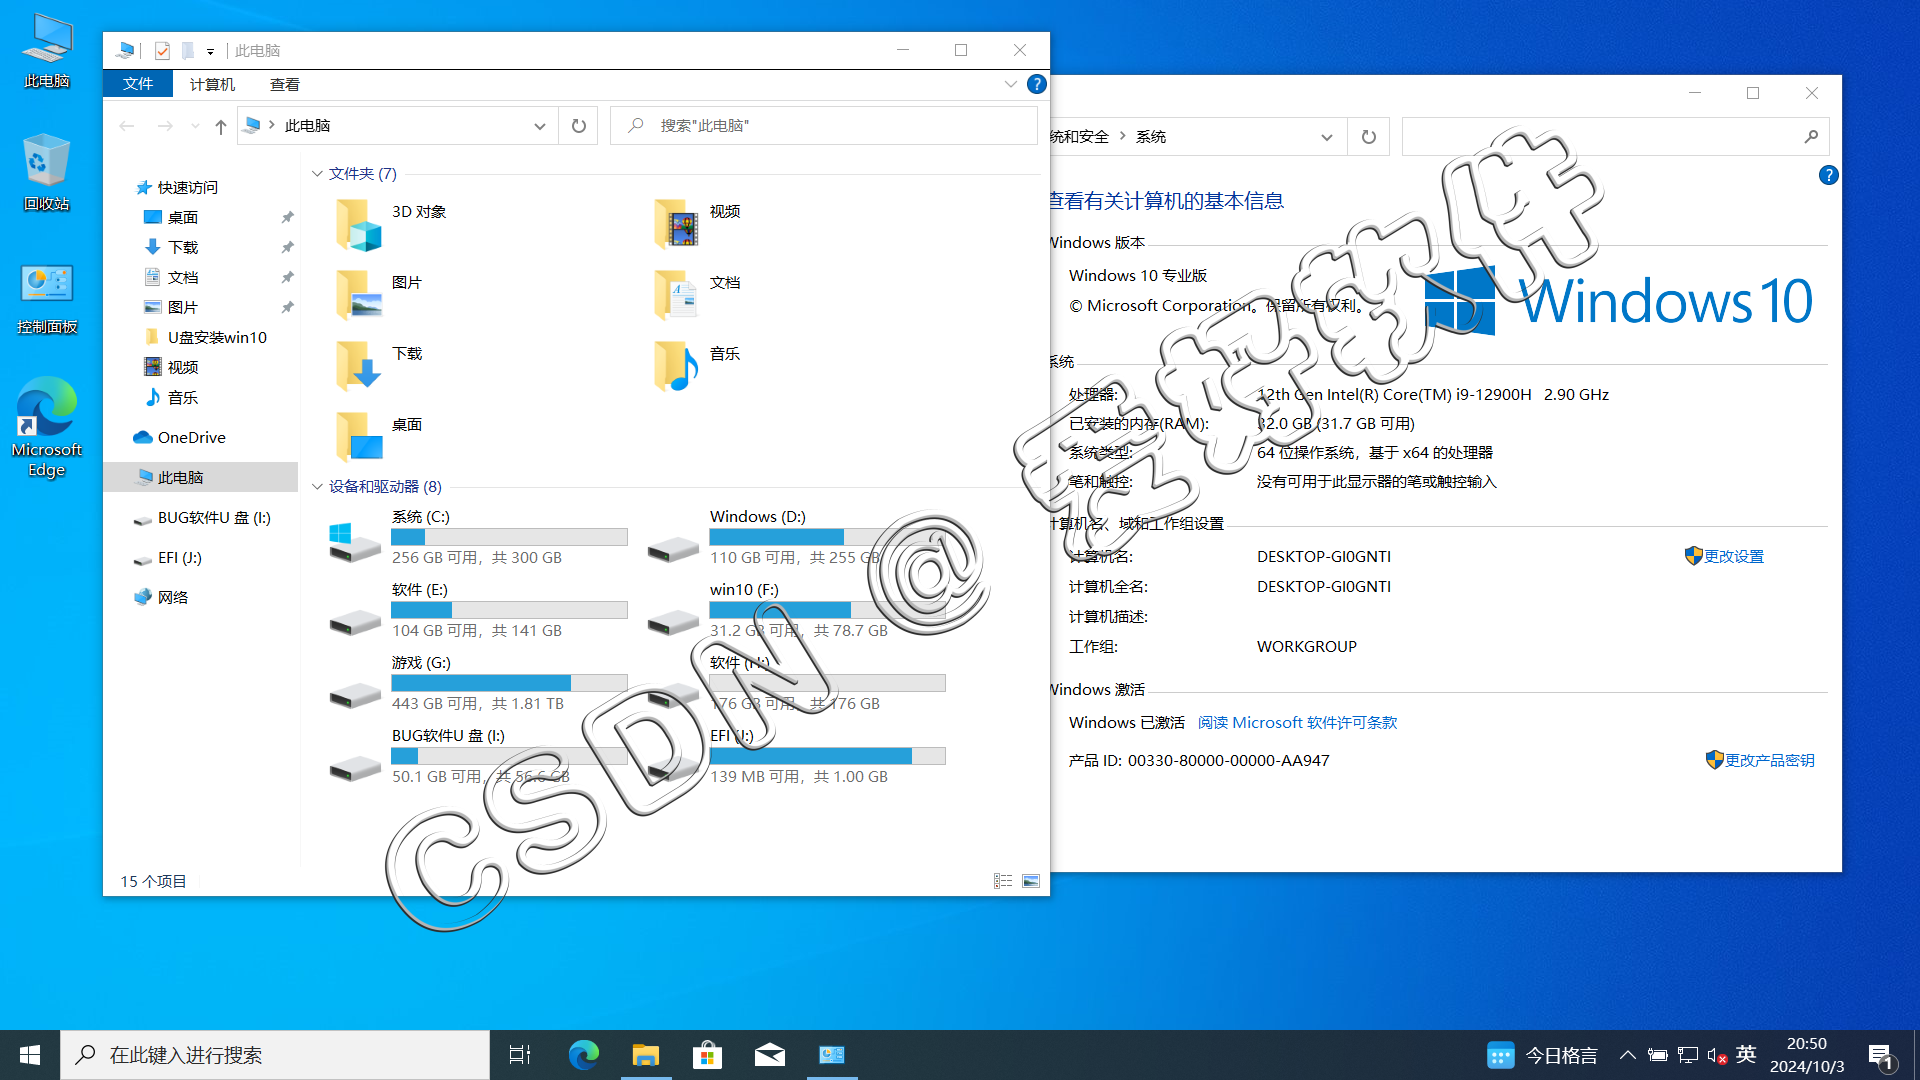1920x1080 pixels.
Task: Click the 更改产品密钥 link
Action: point(1769,761)
